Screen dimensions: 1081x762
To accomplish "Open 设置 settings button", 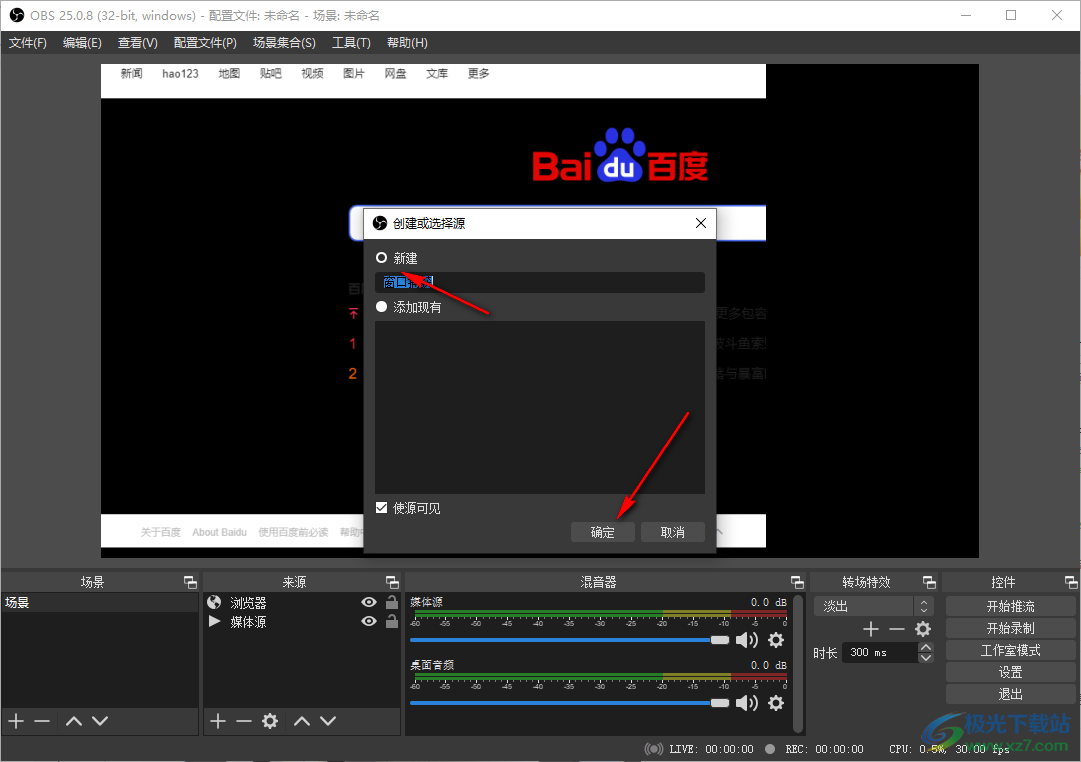I will coord(1010,672).
